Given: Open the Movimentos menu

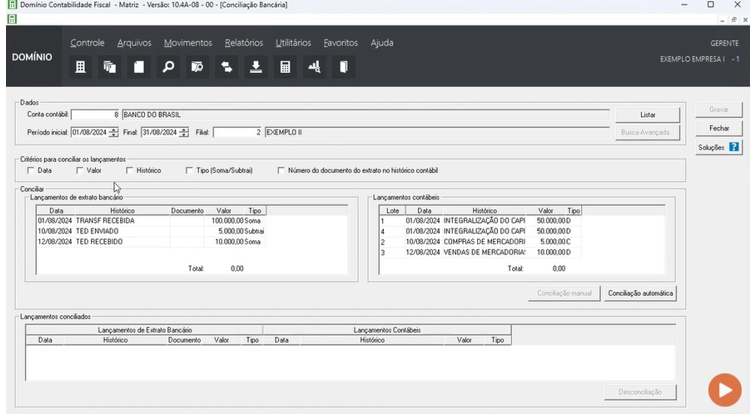Looking at the screenshot, I should (x=188, y=43).
